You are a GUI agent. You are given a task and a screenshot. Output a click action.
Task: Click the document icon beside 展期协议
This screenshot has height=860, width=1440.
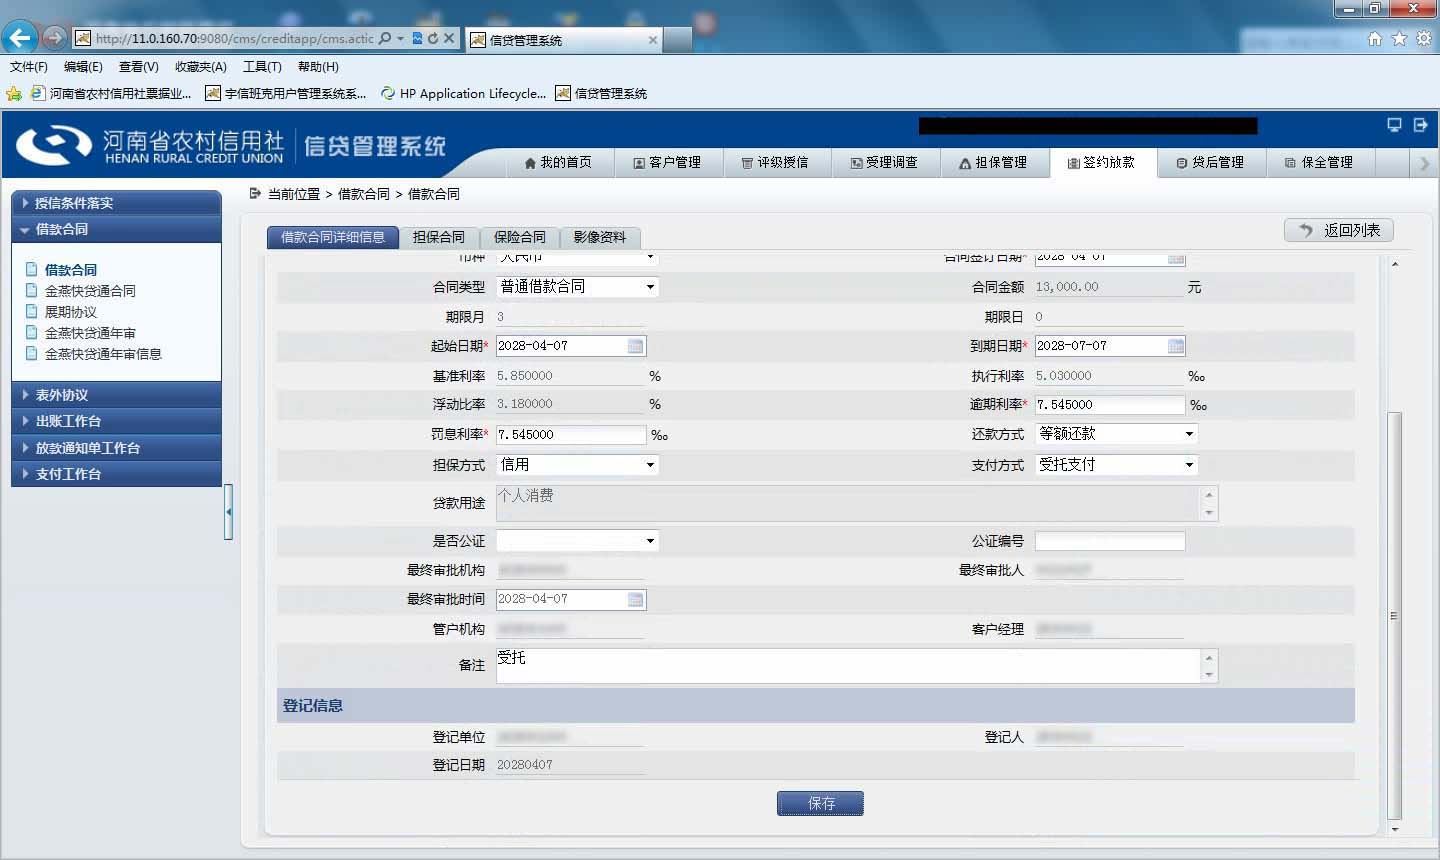click(x=32, y=312)
